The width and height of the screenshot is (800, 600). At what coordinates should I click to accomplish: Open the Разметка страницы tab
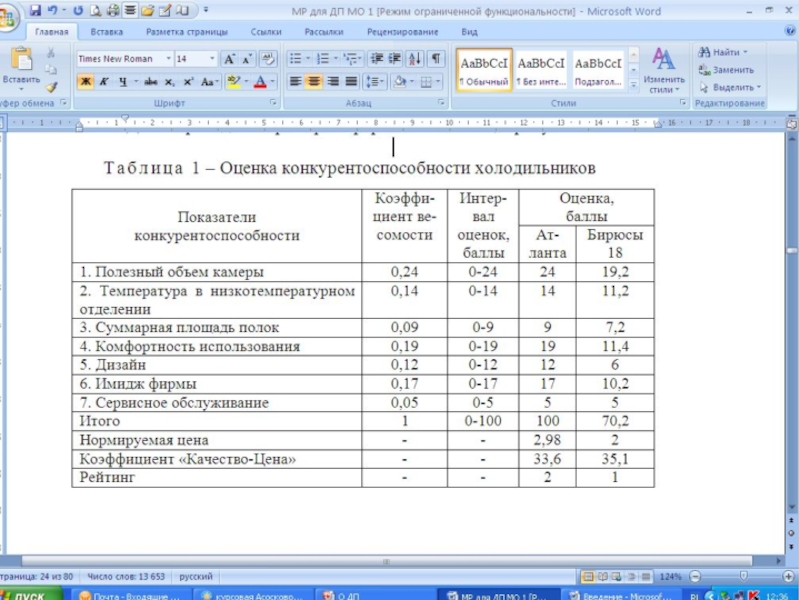[185, 32]
